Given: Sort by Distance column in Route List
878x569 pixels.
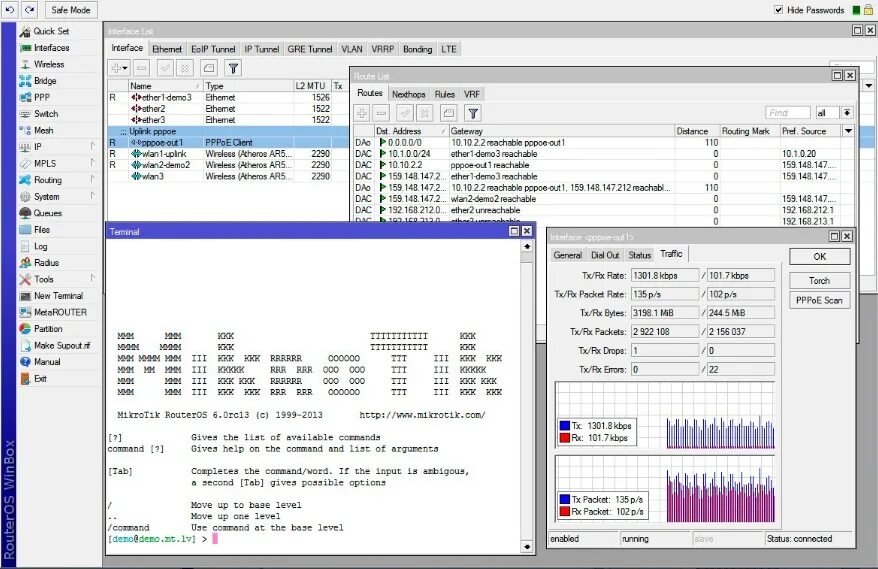Looking at the screenshot, I should click(x=696, y=131).
